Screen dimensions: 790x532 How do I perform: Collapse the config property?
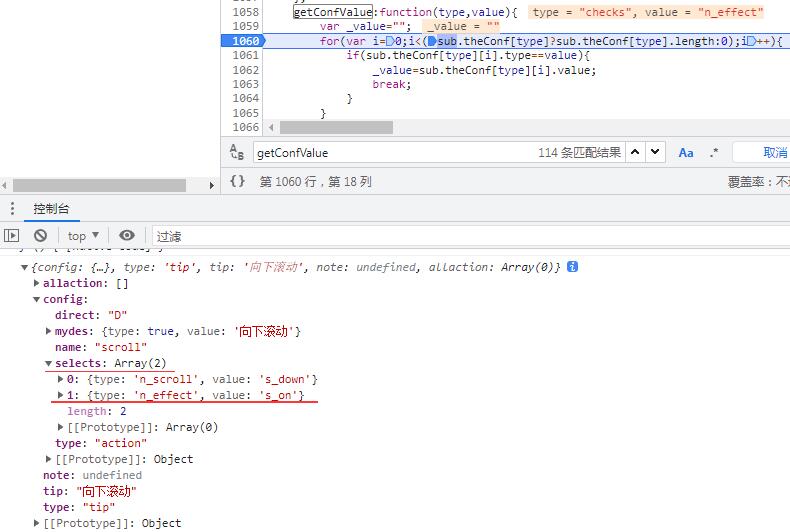coord(36,299)
